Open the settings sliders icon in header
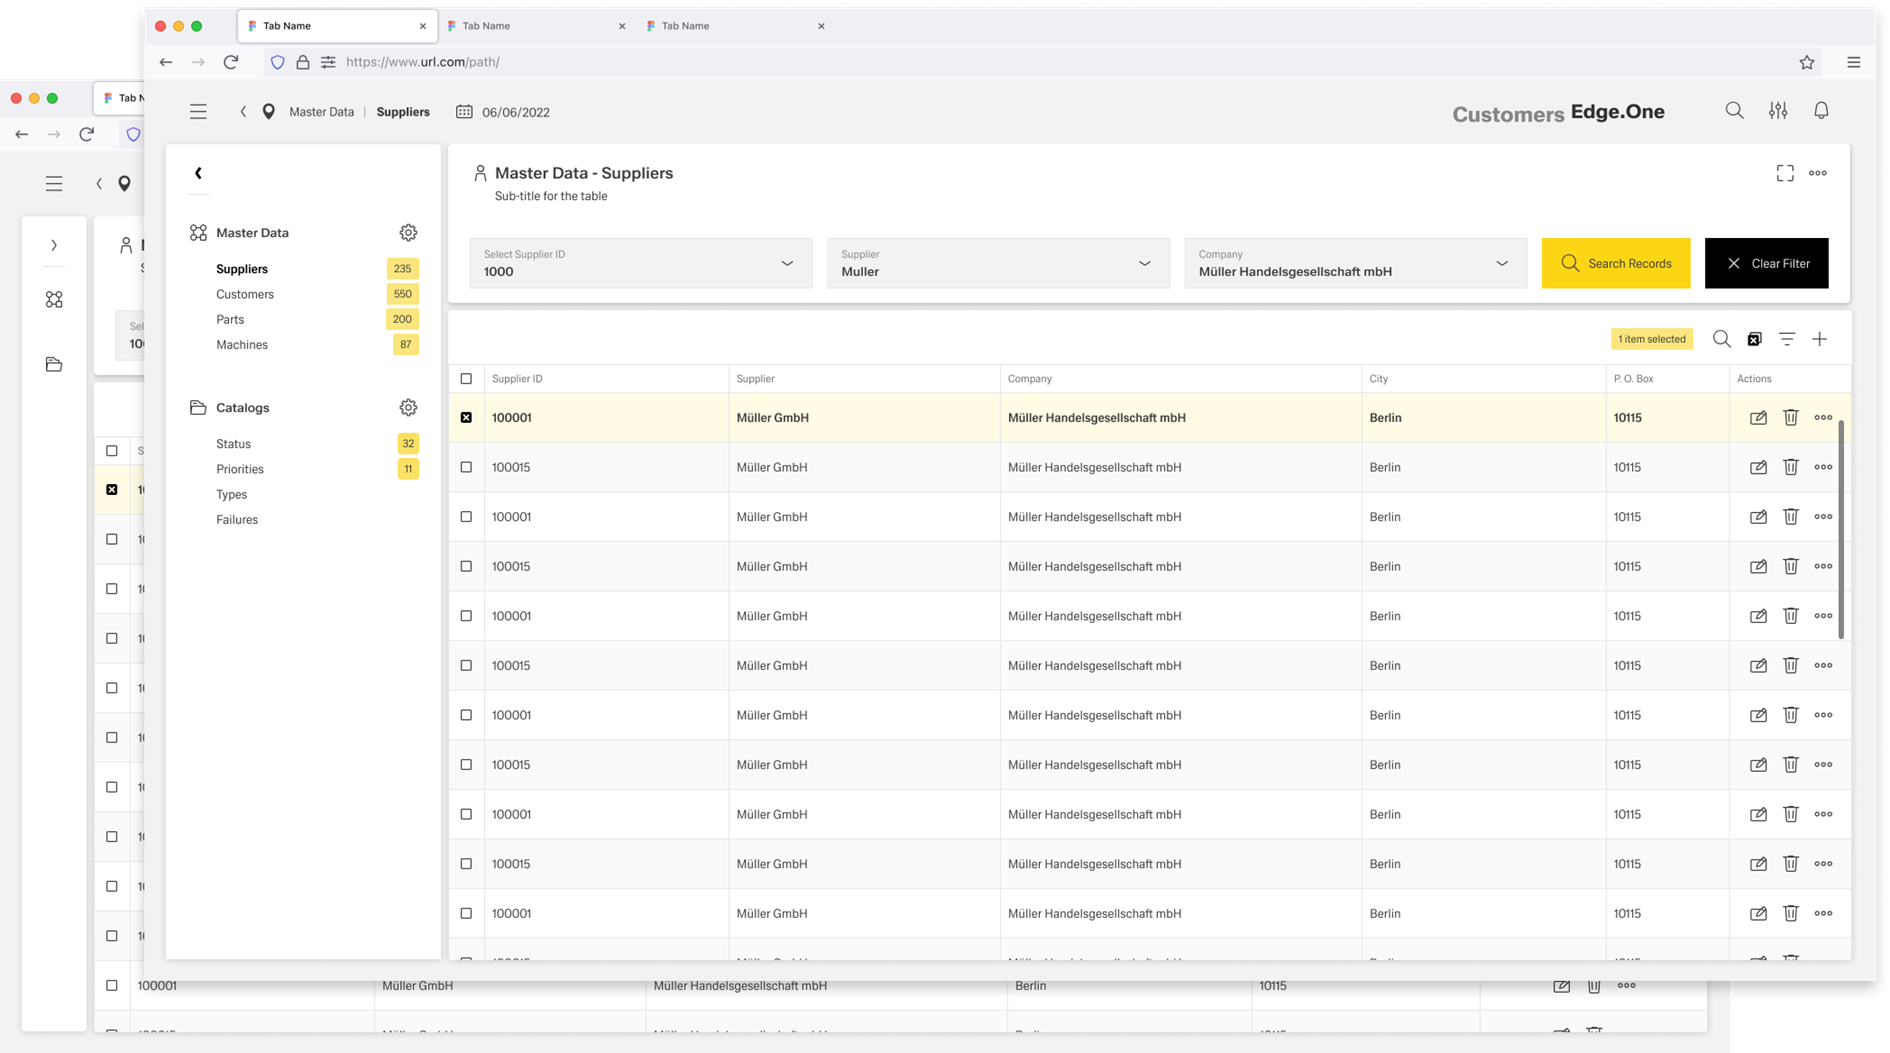Viewport: 1890px width, 1053px height. point(1777,111)
